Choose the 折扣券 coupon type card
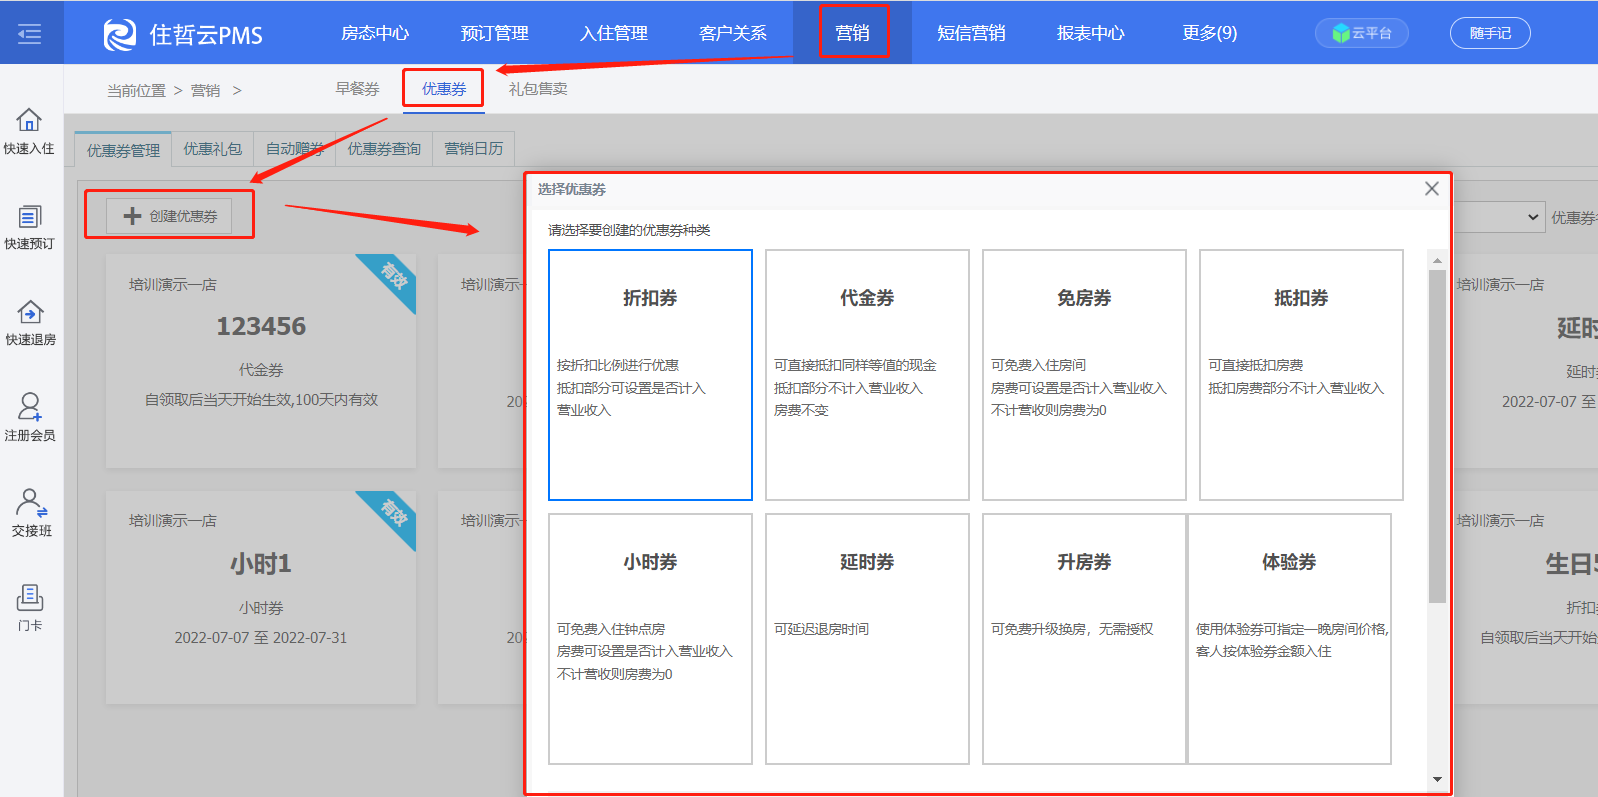This screenshot has height=797, width=1598. [x=650, y=375]
